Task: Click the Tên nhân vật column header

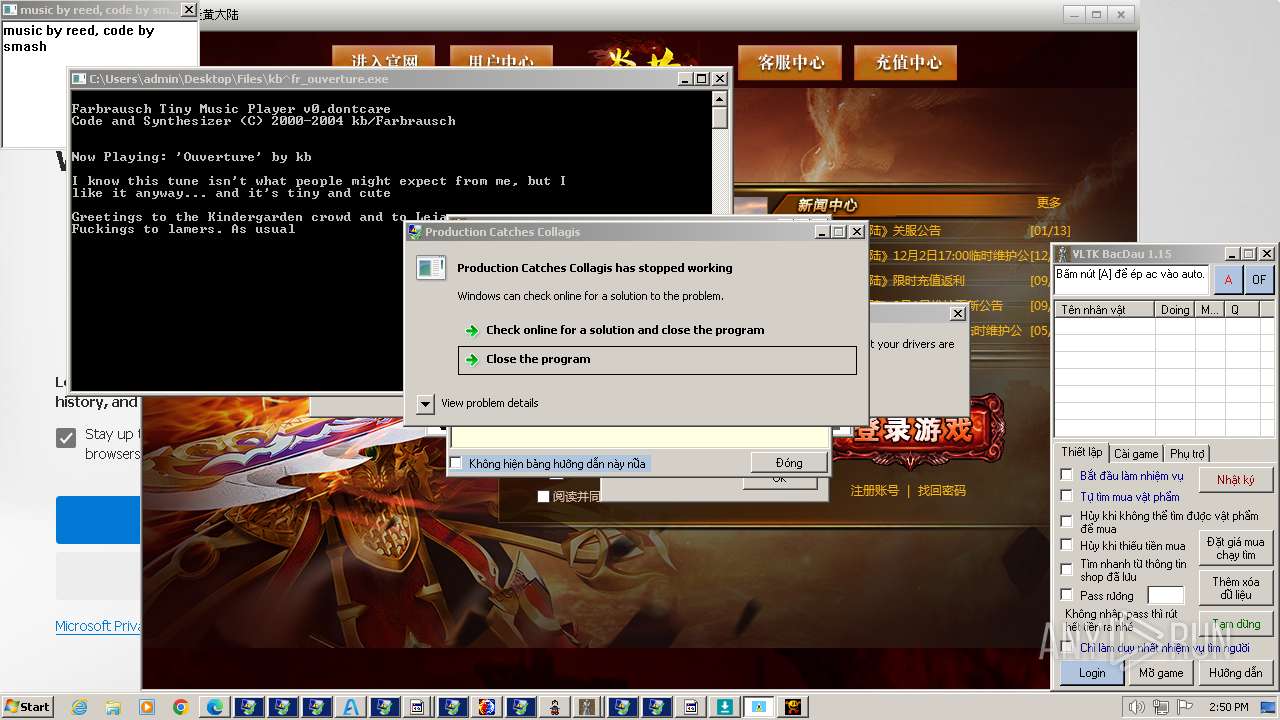Action: click(1105, 310)
